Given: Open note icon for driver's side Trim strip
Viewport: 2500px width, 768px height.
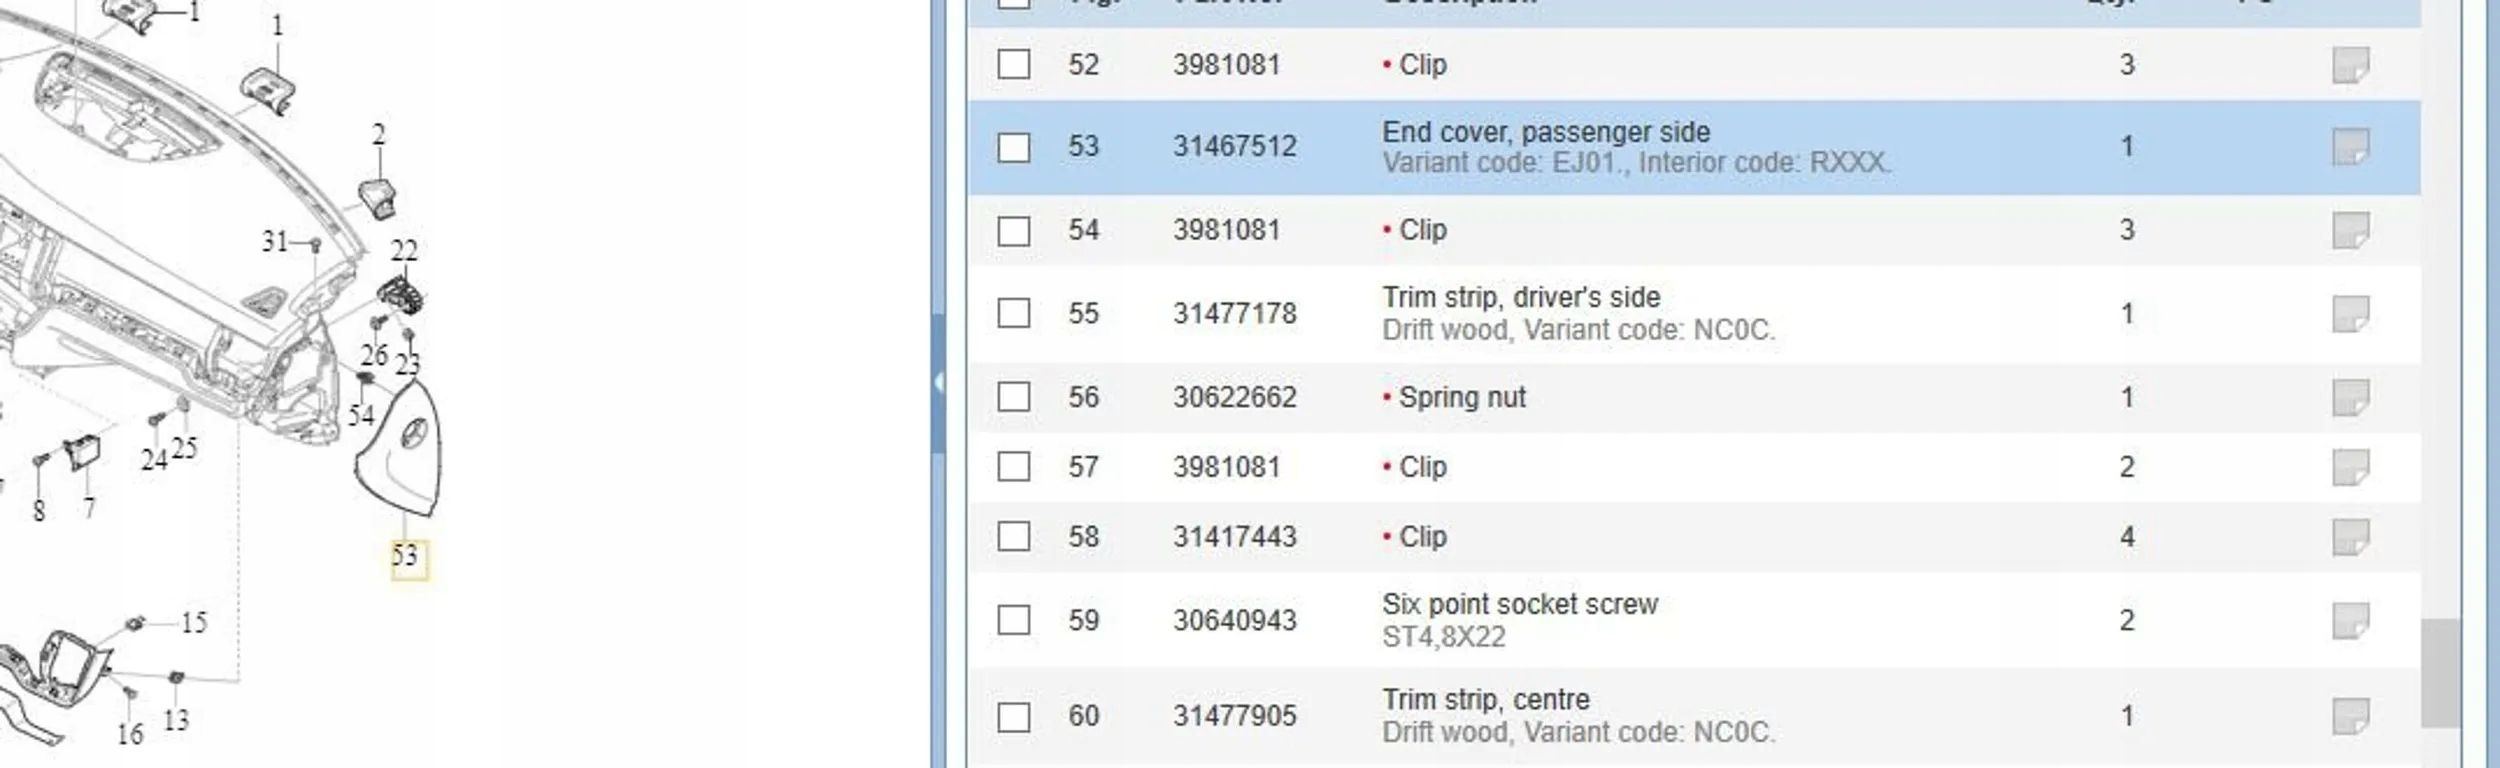Looking at the screenshot, I should point(2350,314).
